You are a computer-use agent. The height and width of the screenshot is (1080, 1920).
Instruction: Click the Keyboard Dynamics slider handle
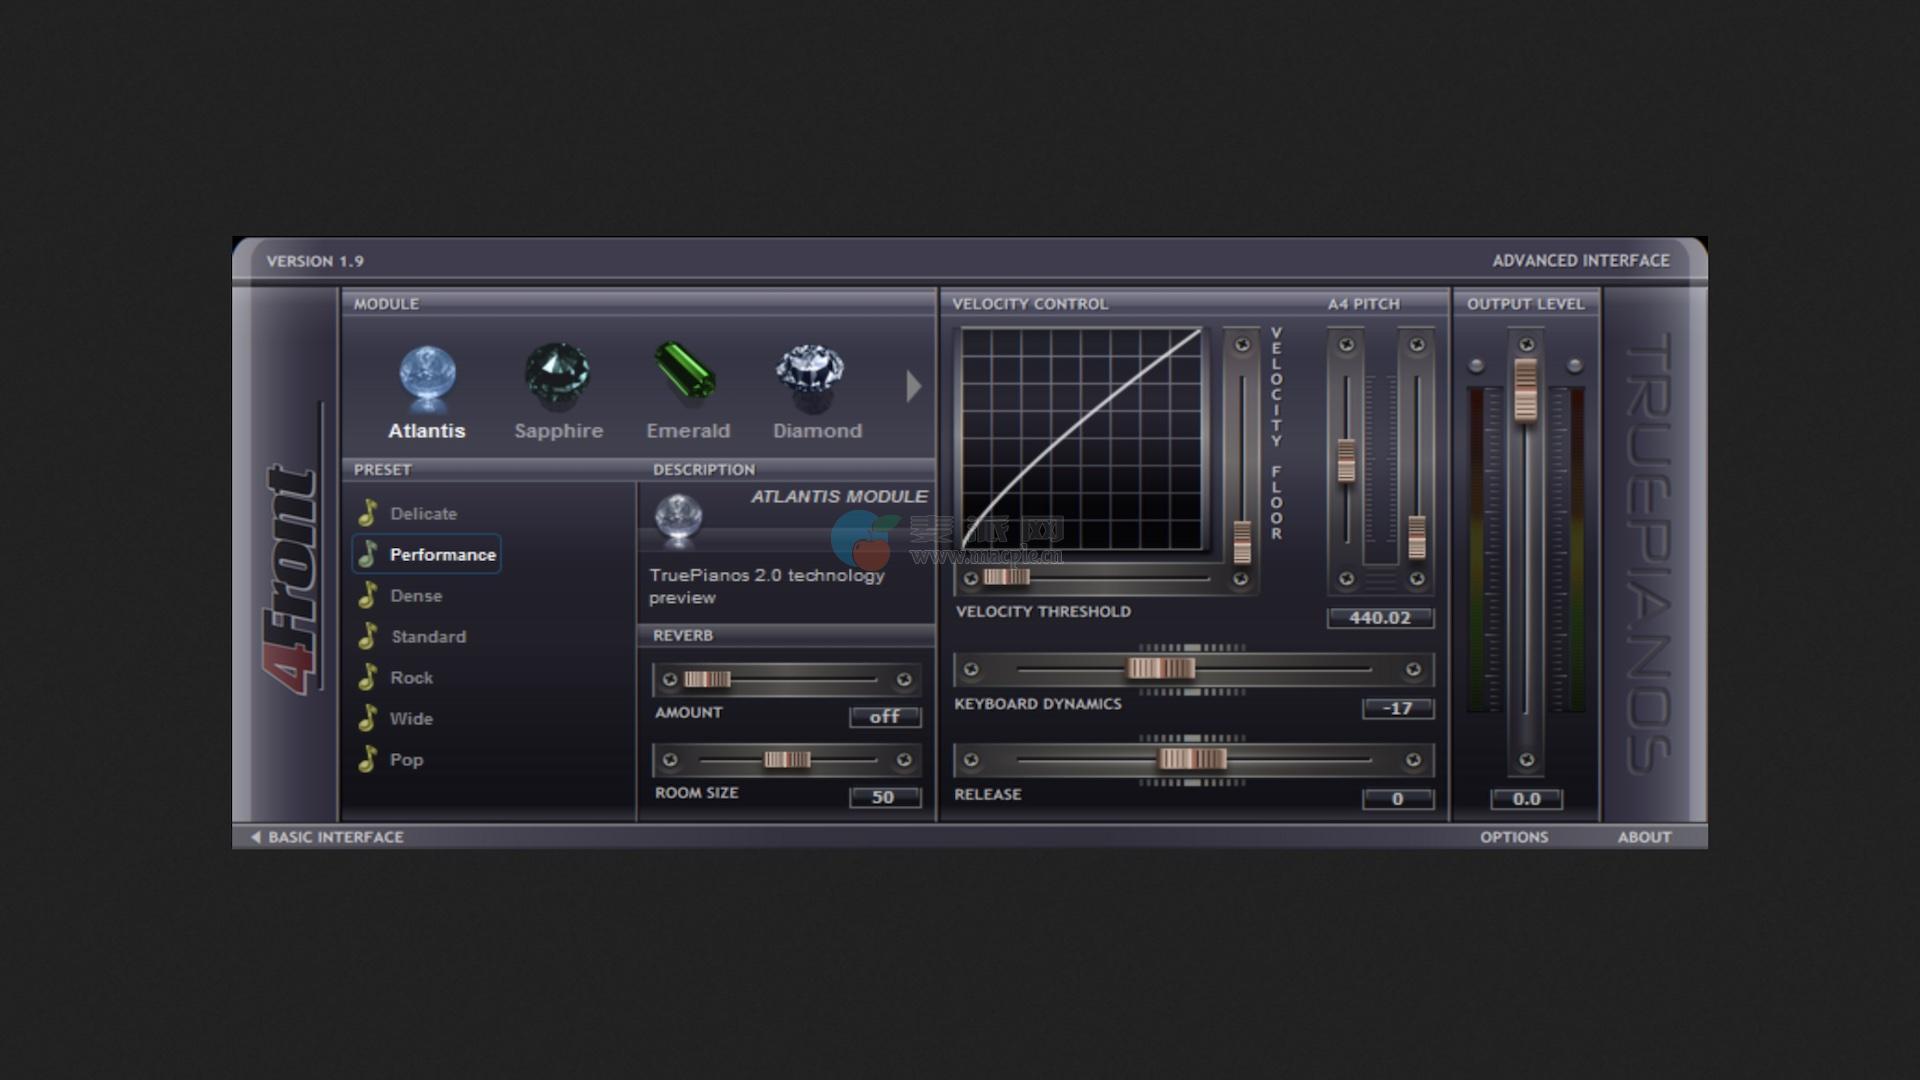point(1161,669)
